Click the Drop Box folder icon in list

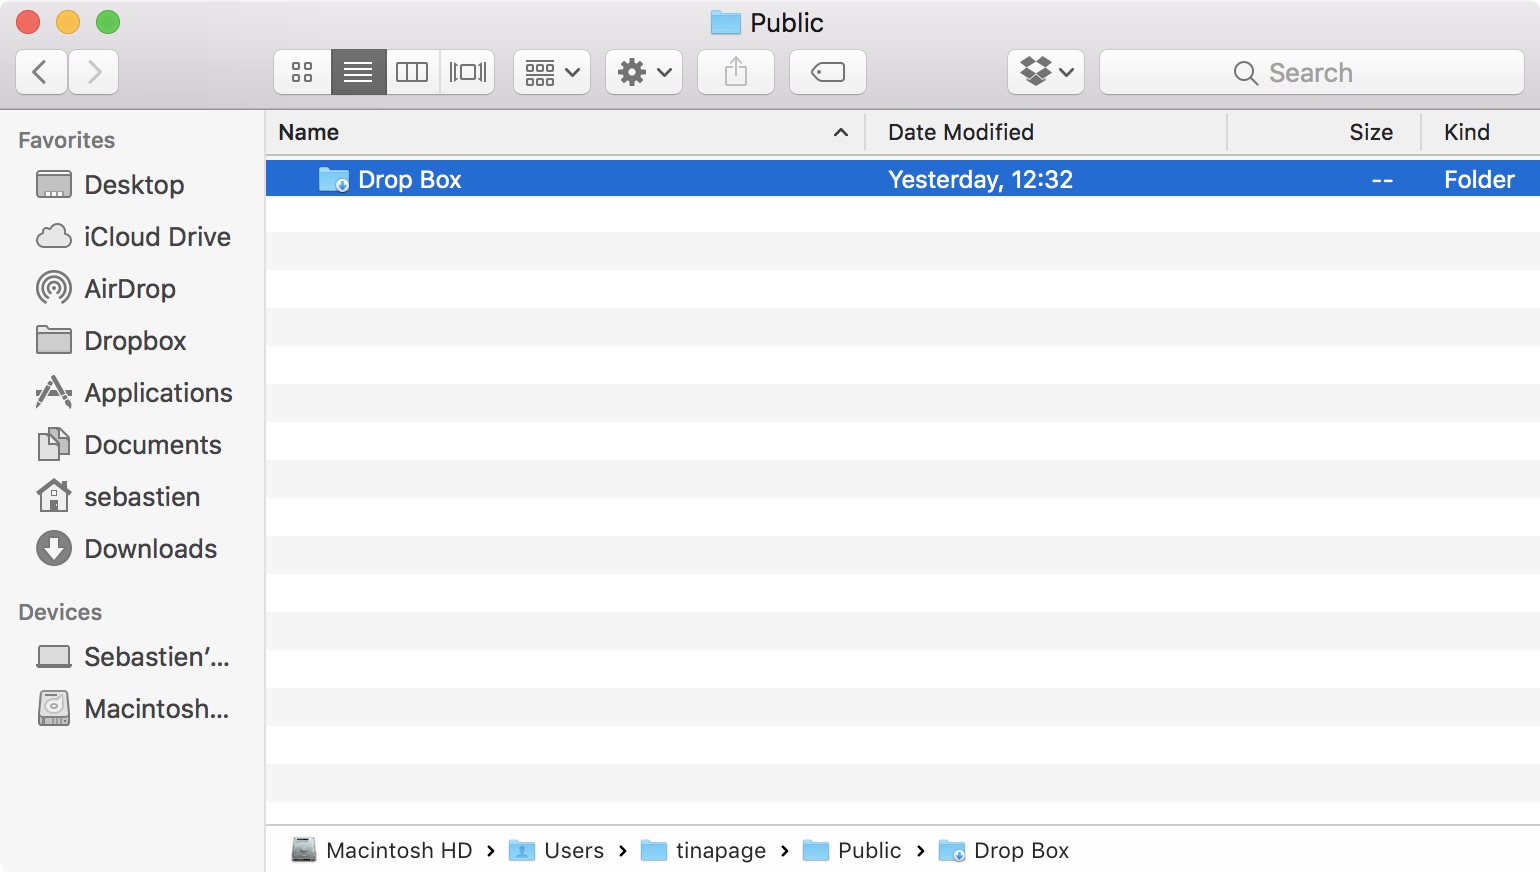tap(334, 179)
